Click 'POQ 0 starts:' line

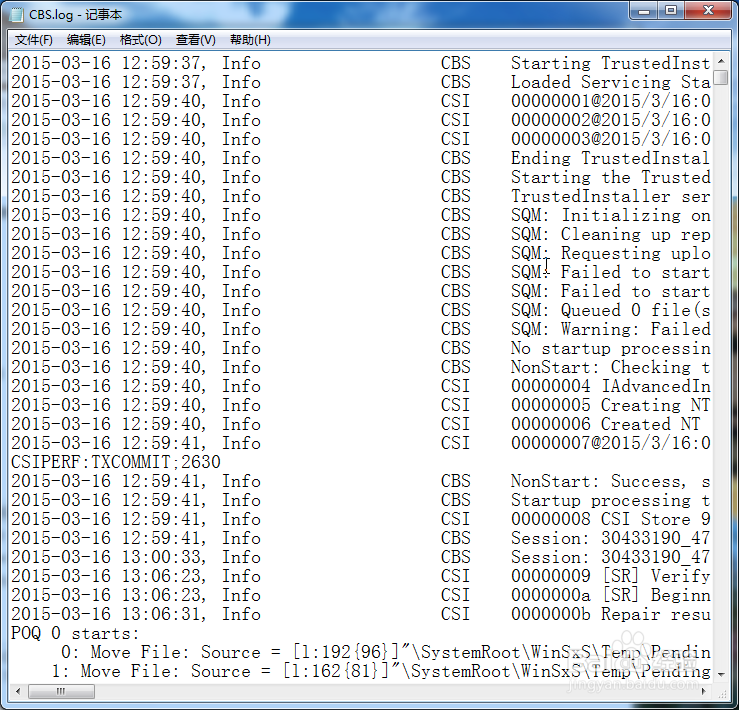75,633
